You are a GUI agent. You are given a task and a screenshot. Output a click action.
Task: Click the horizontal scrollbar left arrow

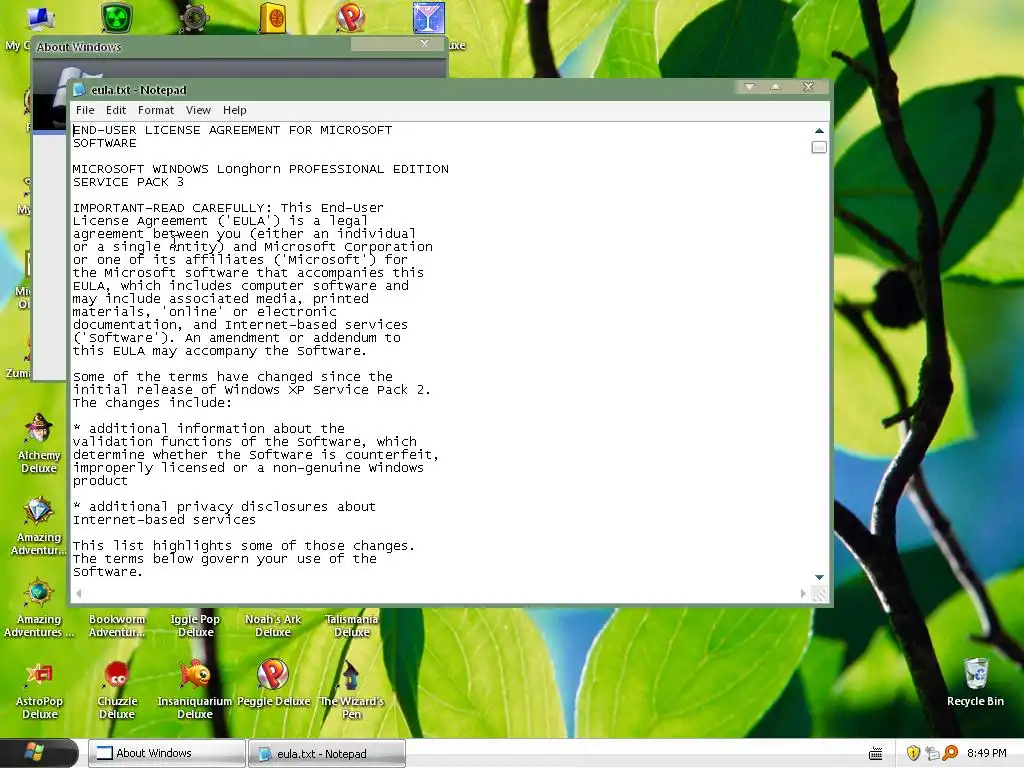click(79, 594)
